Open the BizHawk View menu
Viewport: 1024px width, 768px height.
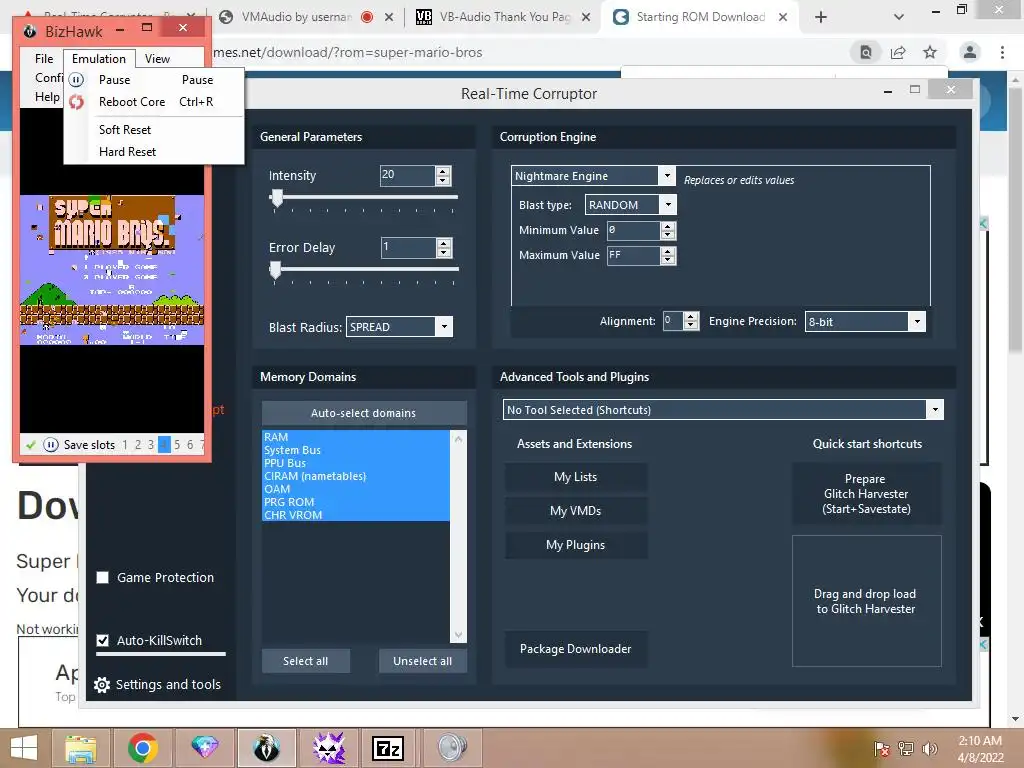[x=157, y=59]
